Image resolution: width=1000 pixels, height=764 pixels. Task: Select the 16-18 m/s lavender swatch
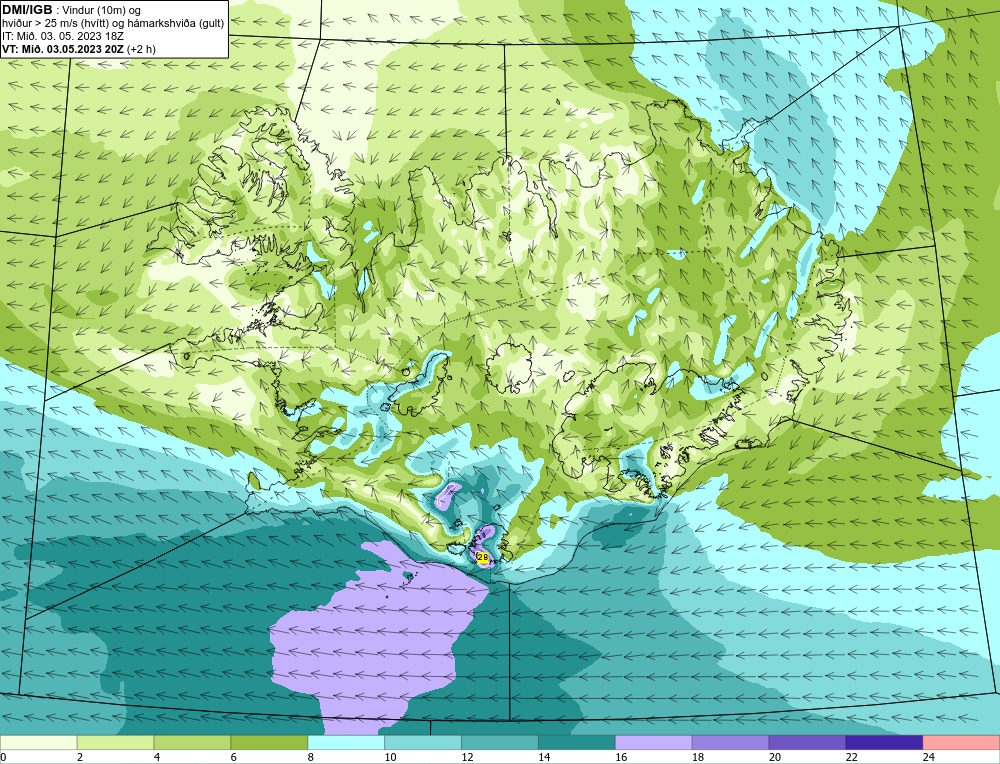pyautogui.click(x=654, y=743)
